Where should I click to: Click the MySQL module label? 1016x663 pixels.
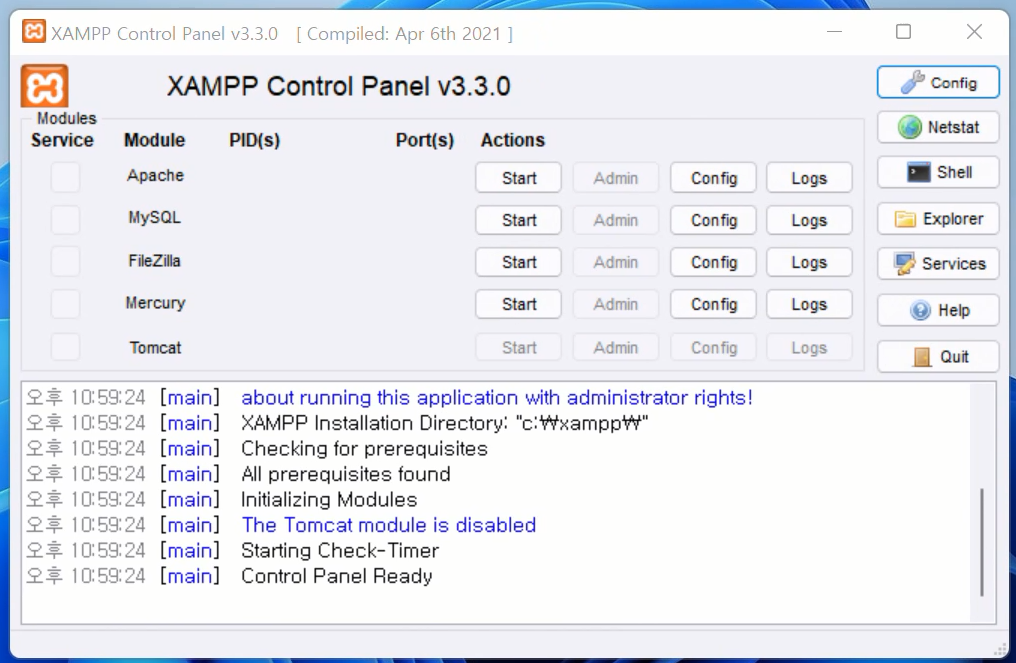tap(154, 217)
